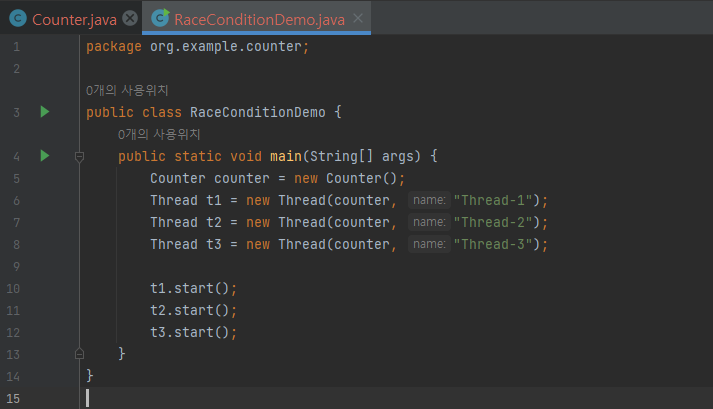This screenshot has width=713, height=409.
Task: Click the name: hint before "Thread-1"
Action: pyautogui.click(x=429, y=200)
